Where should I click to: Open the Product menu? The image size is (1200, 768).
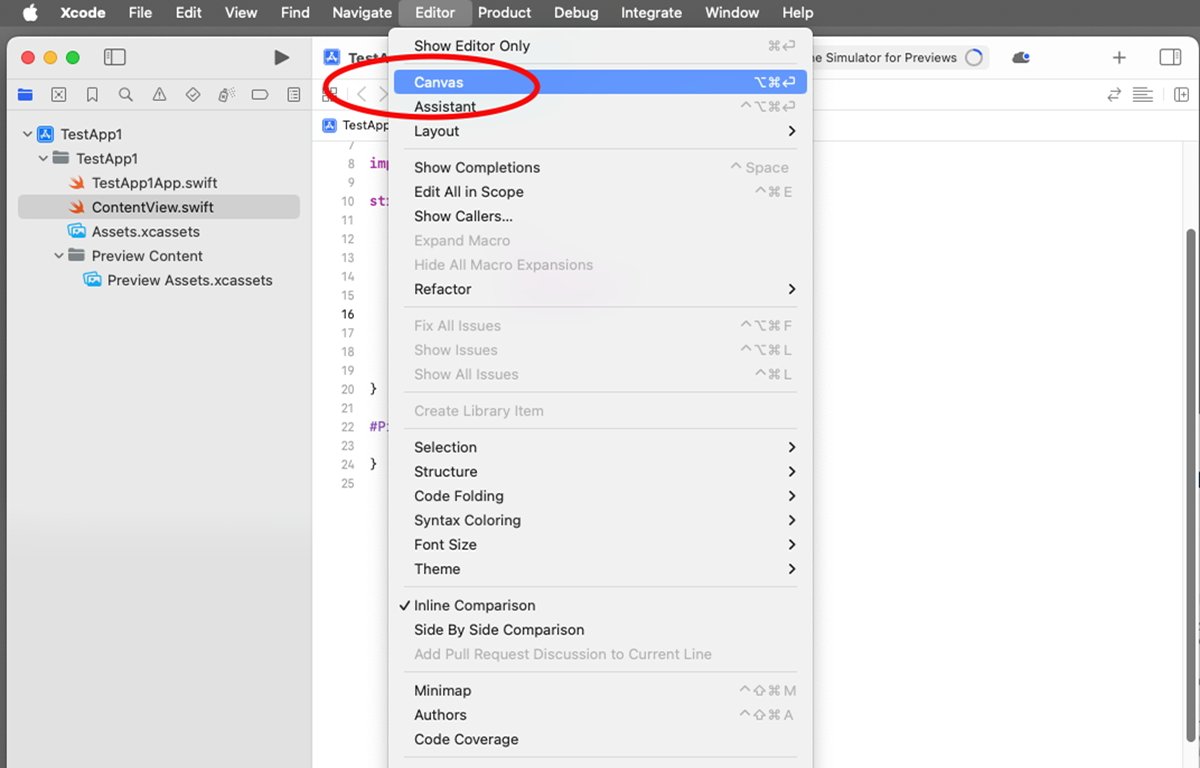point(504,13)
